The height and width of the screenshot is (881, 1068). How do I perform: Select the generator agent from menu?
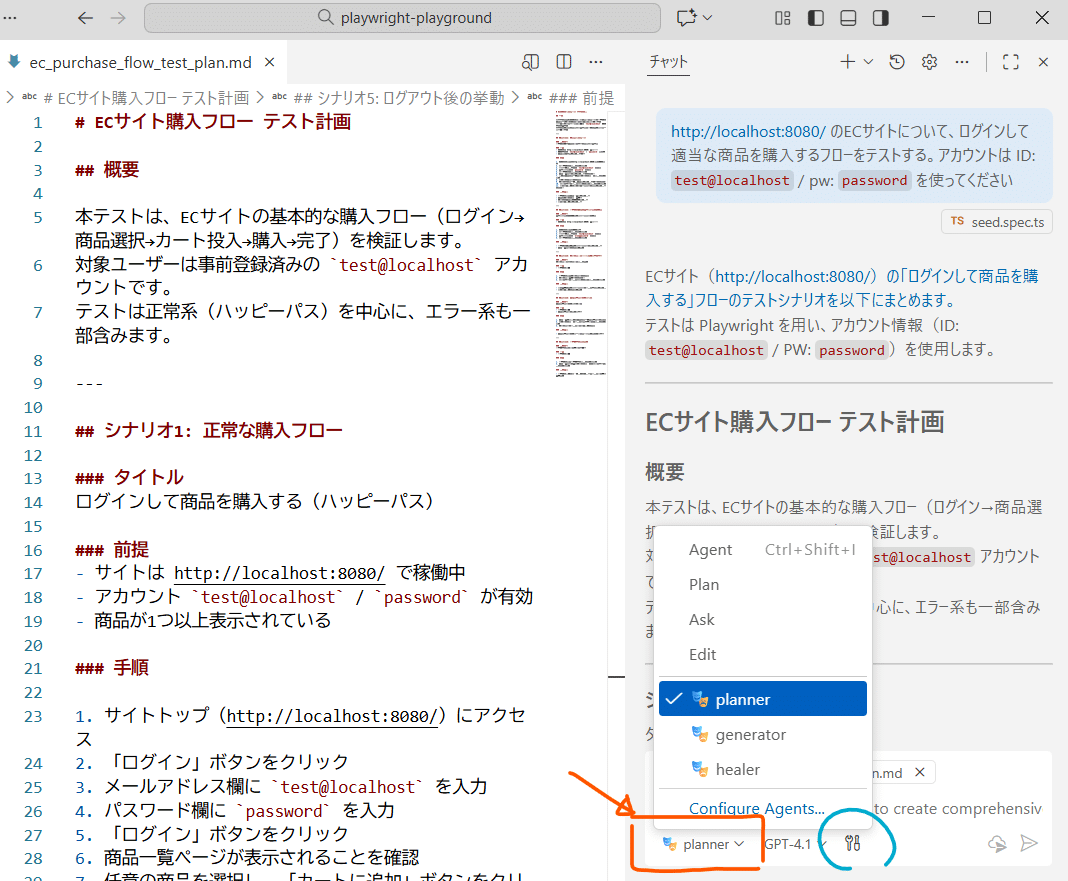pos(750,735)
